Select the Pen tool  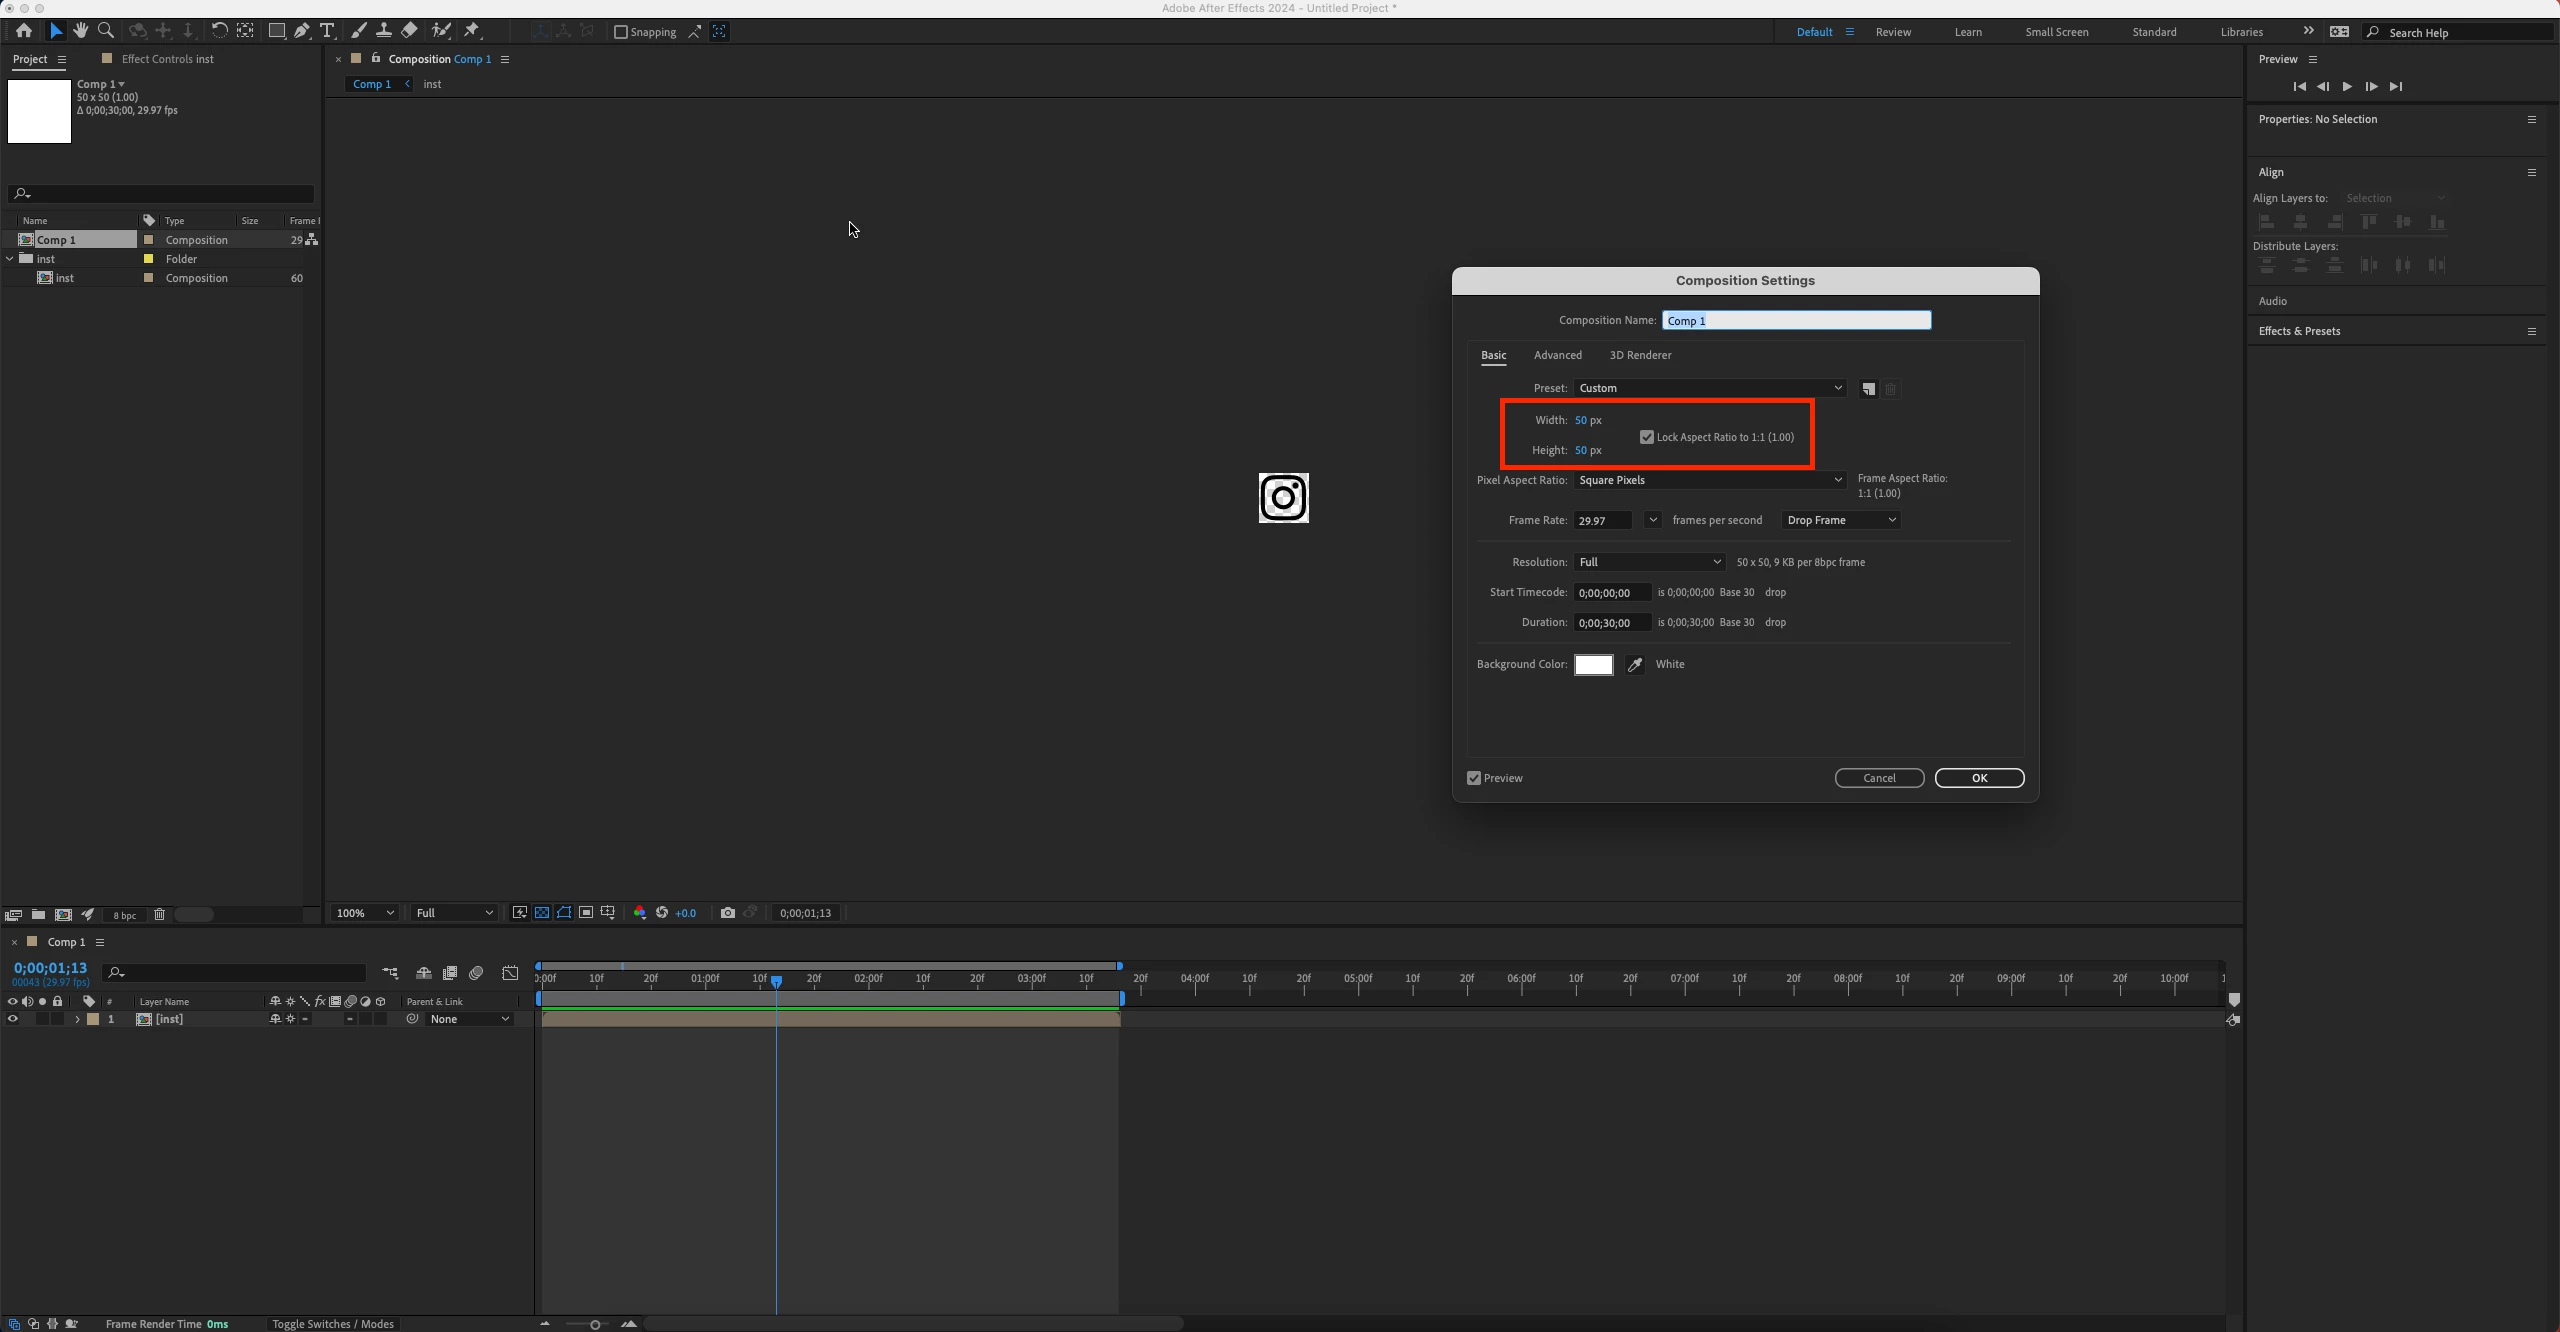click(x=302, y=31)
